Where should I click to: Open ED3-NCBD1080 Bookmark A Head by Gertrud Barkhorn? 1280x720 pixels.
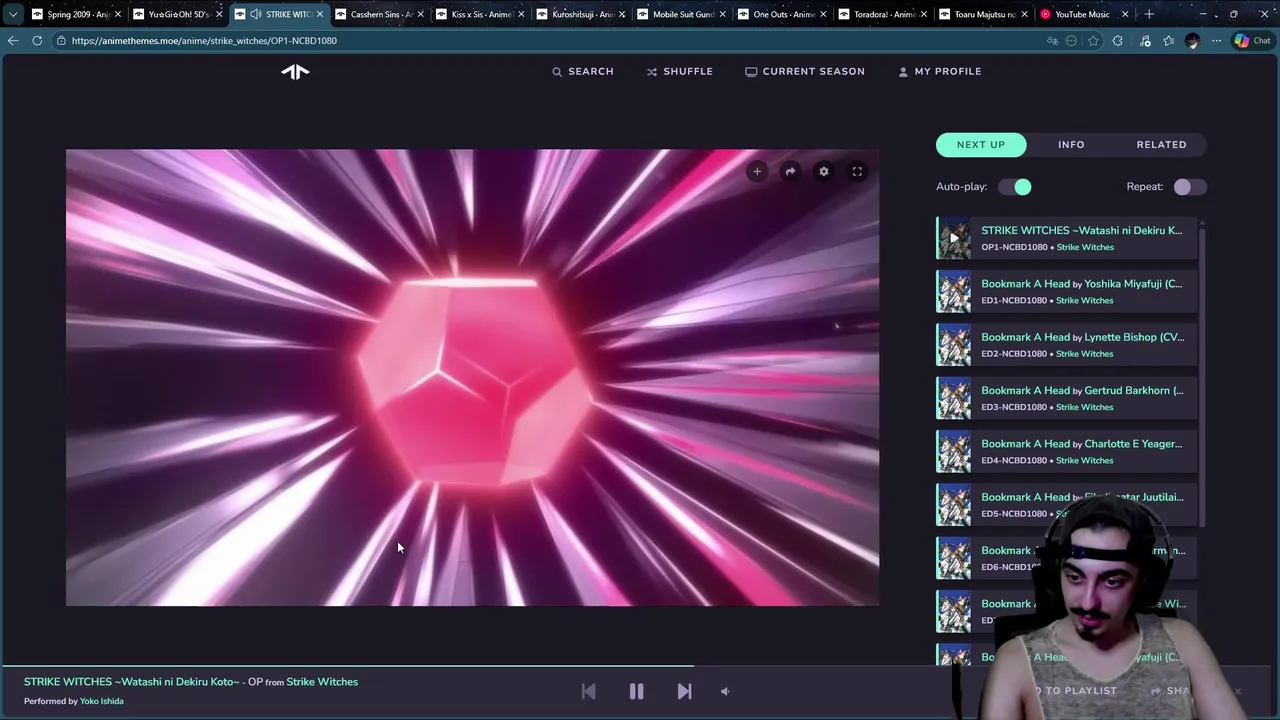tap(1066, 398)
